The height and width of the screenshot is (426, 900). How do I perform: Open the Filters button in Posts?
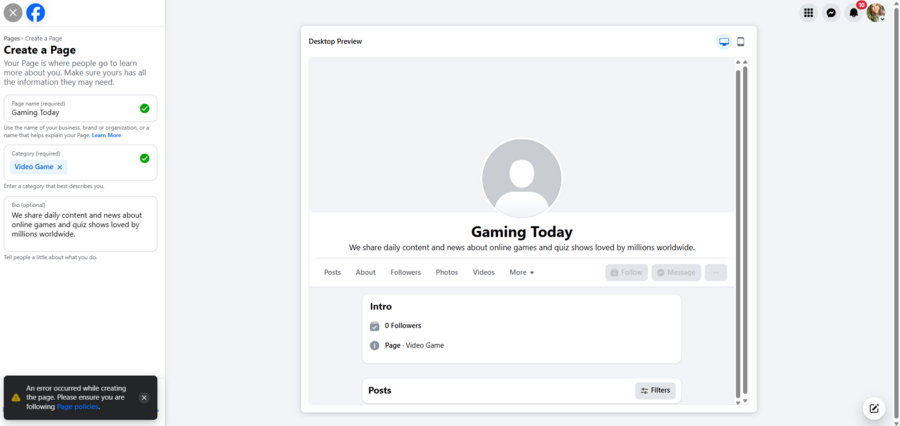pos(655,390)
